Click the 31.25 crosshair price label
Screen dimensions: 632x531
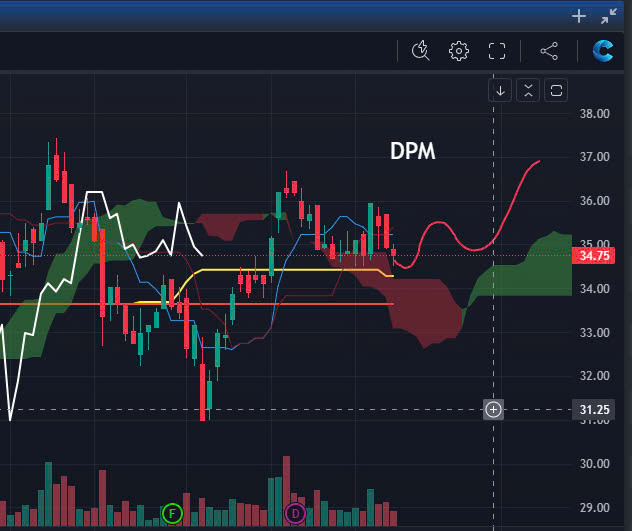click(594, 409)
